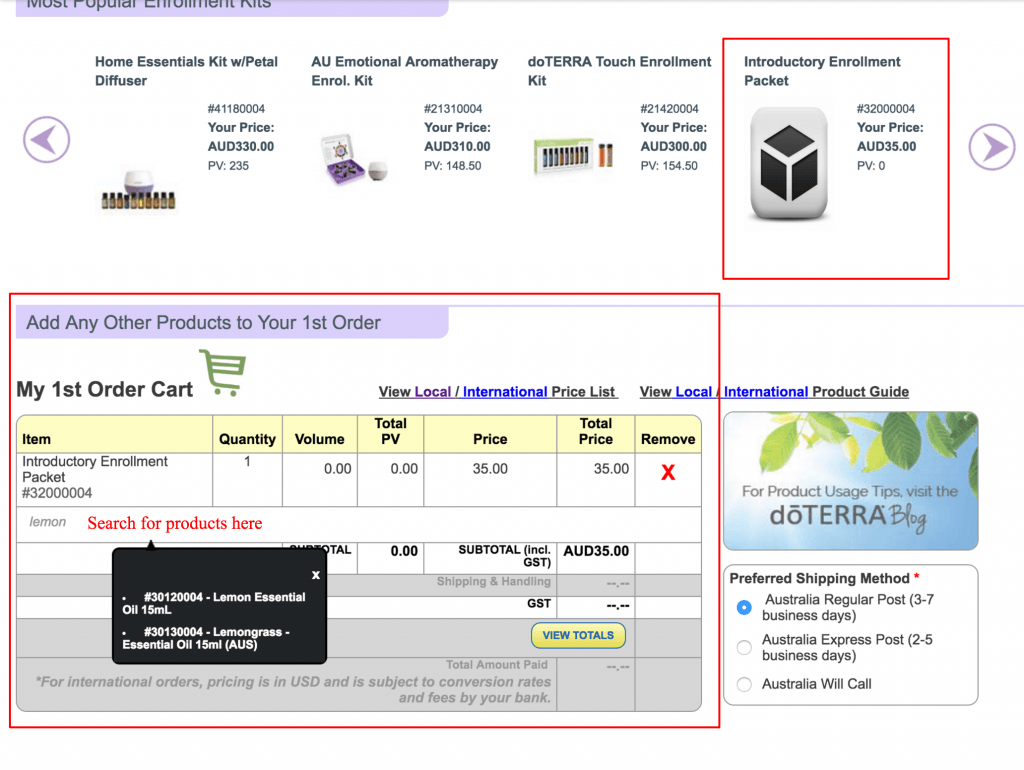The image size is (1024, 770).
Task: Select AU Emotional Aromatherapy Kit image
Action: point(355,159)
